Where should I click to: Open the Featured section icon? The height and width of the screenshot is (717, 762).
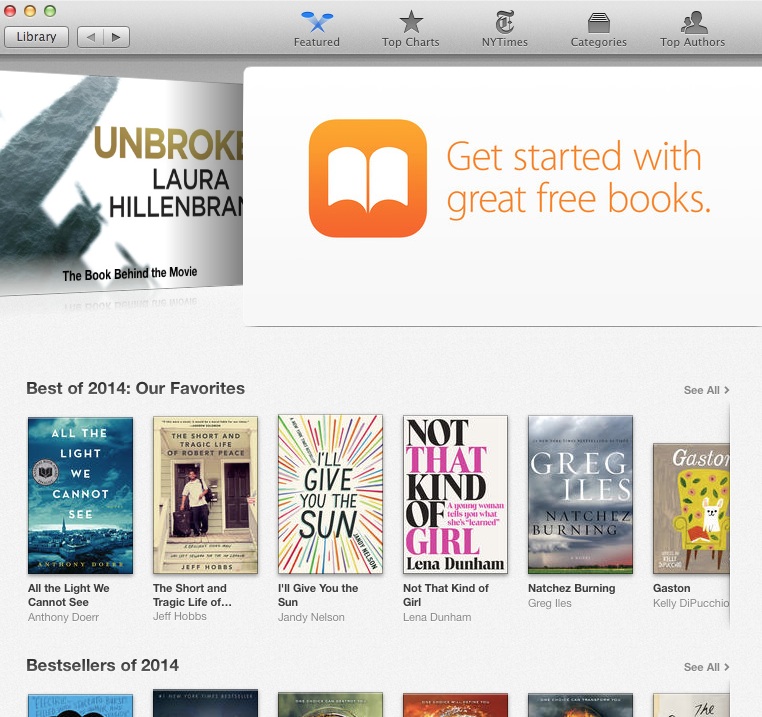(317, 22)
